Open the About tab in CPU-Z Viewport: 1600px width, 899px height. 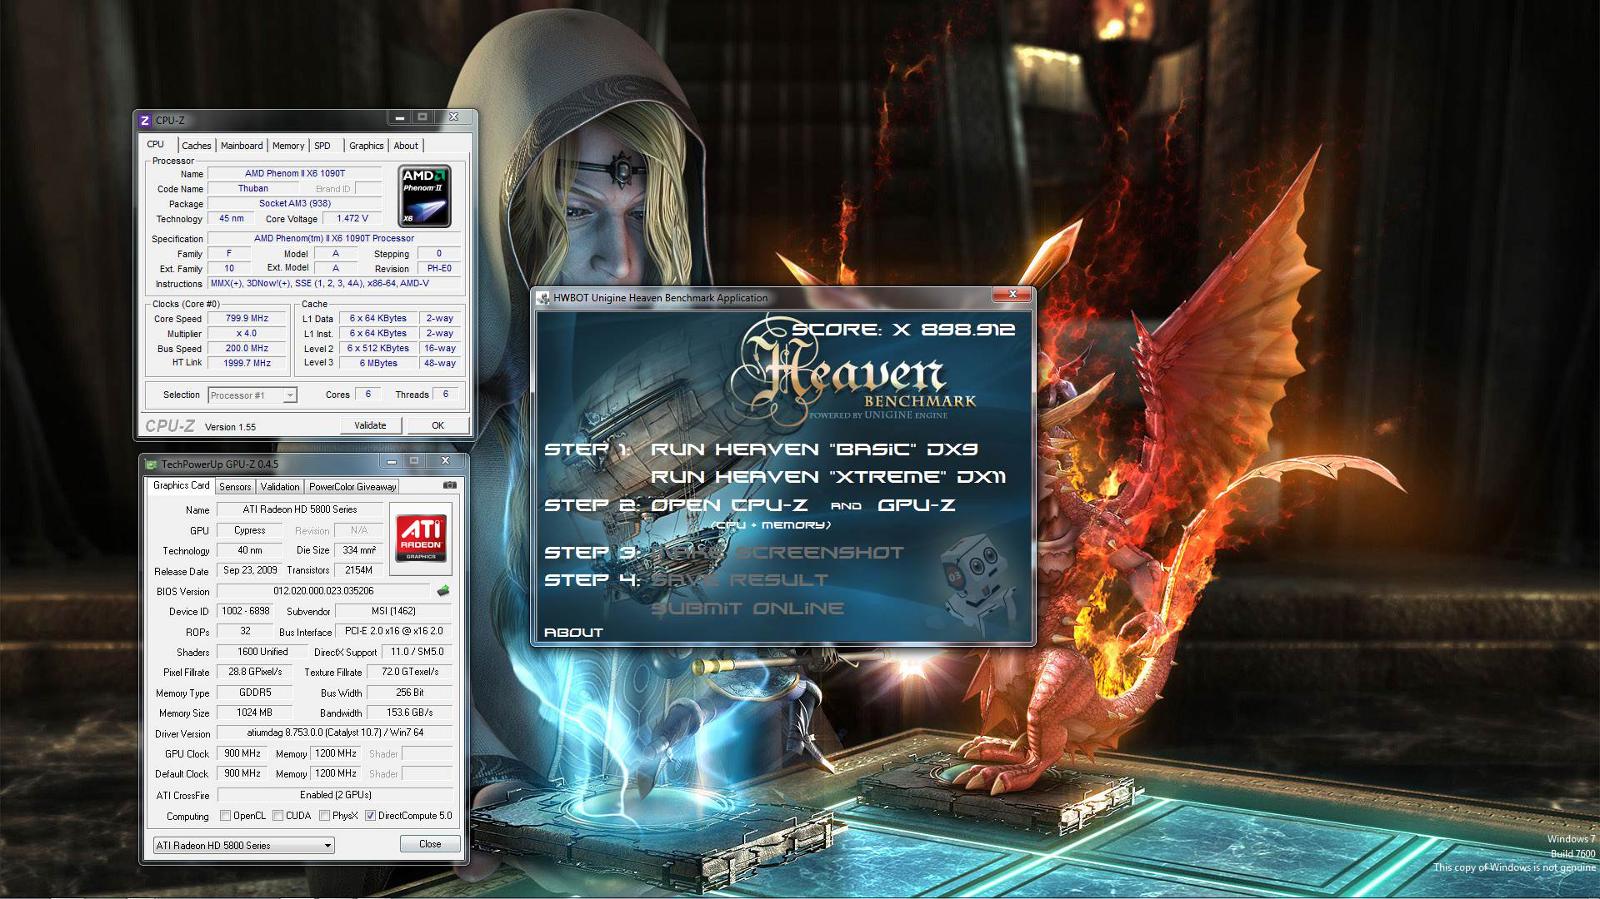click(x=405, y=146)
